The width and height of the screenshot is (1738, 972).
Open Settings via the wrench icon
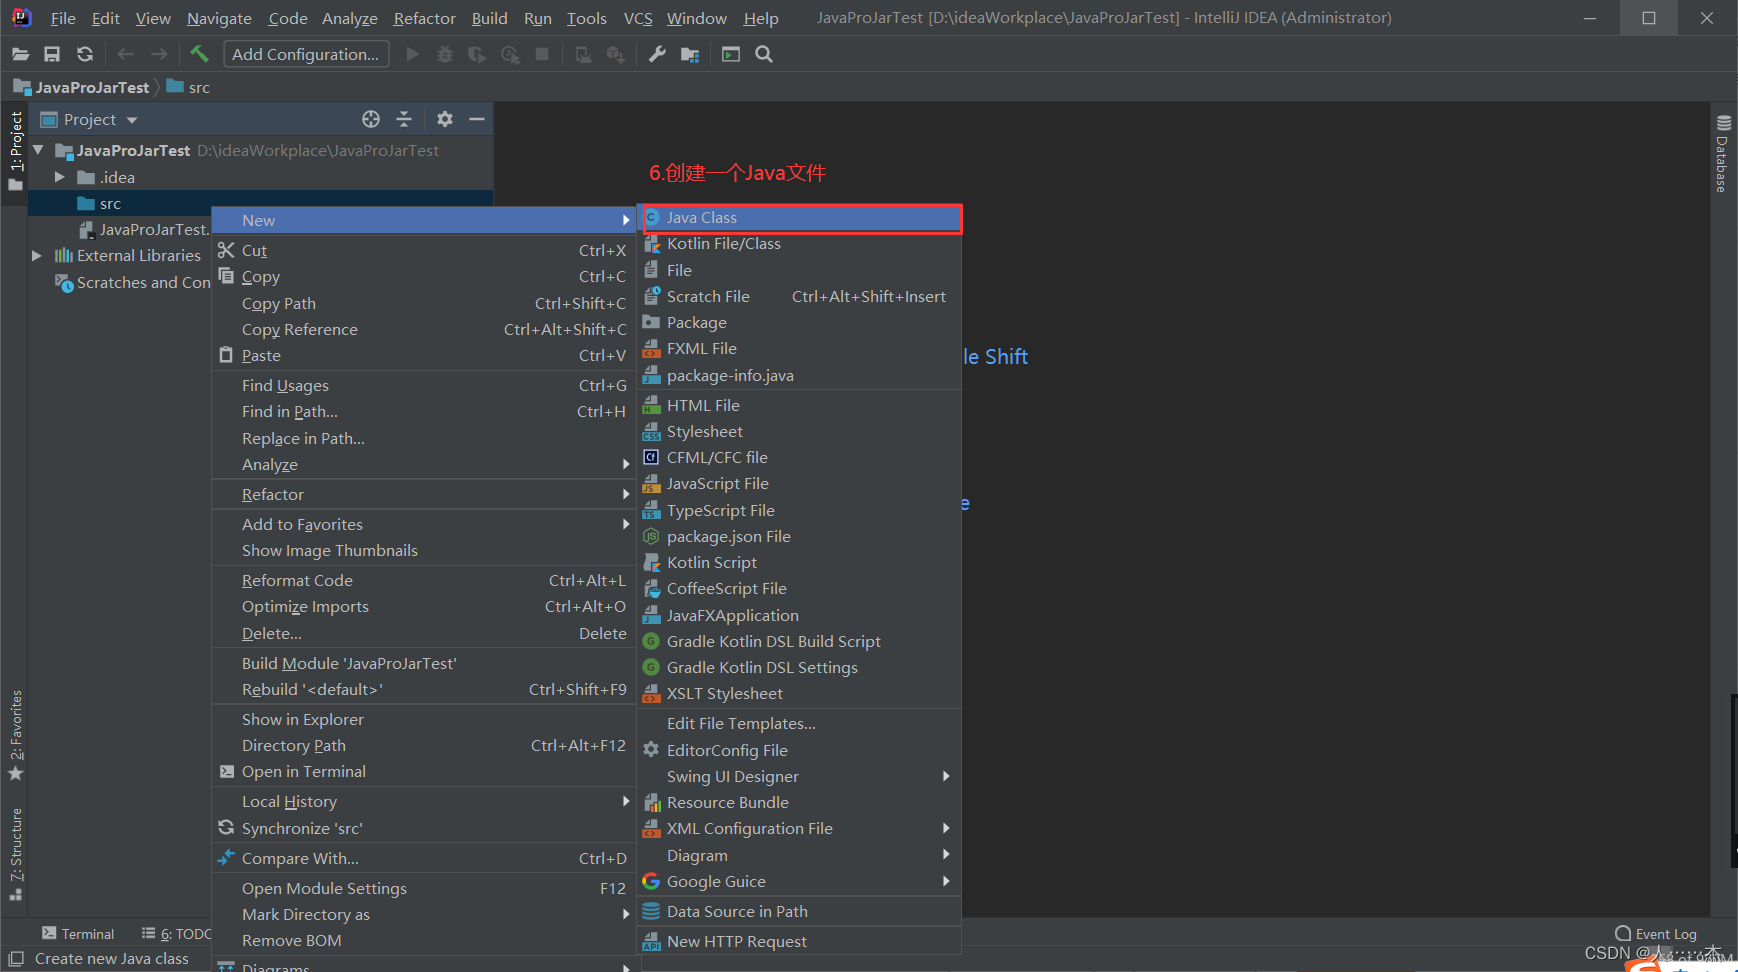point(657,54)
